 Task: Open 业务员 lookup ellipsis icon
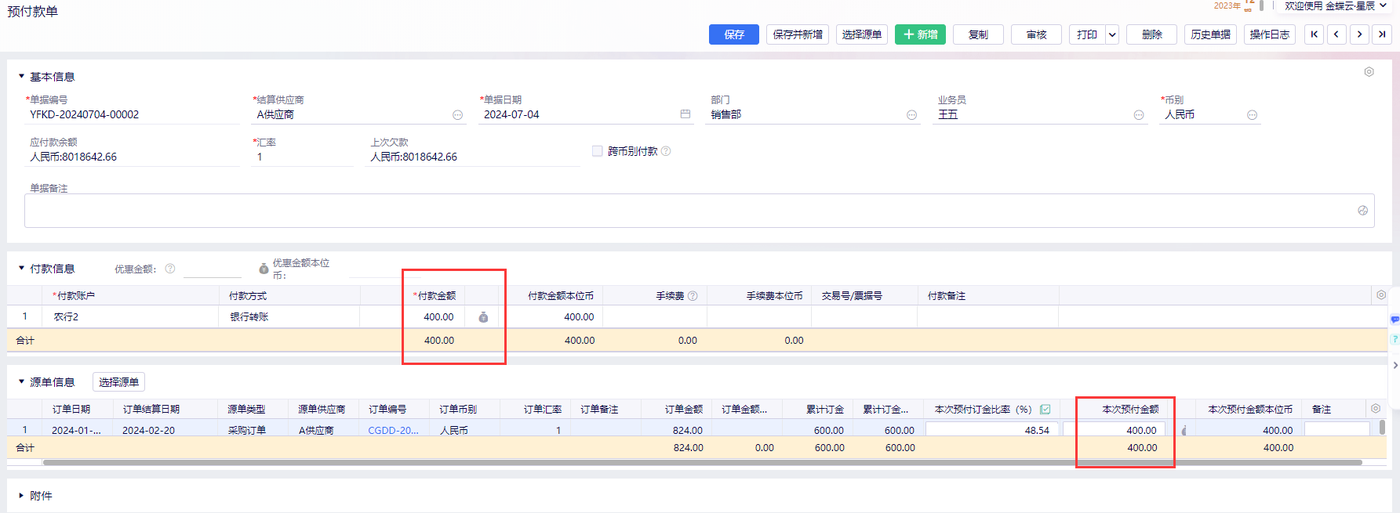(x=1139, y=115)
